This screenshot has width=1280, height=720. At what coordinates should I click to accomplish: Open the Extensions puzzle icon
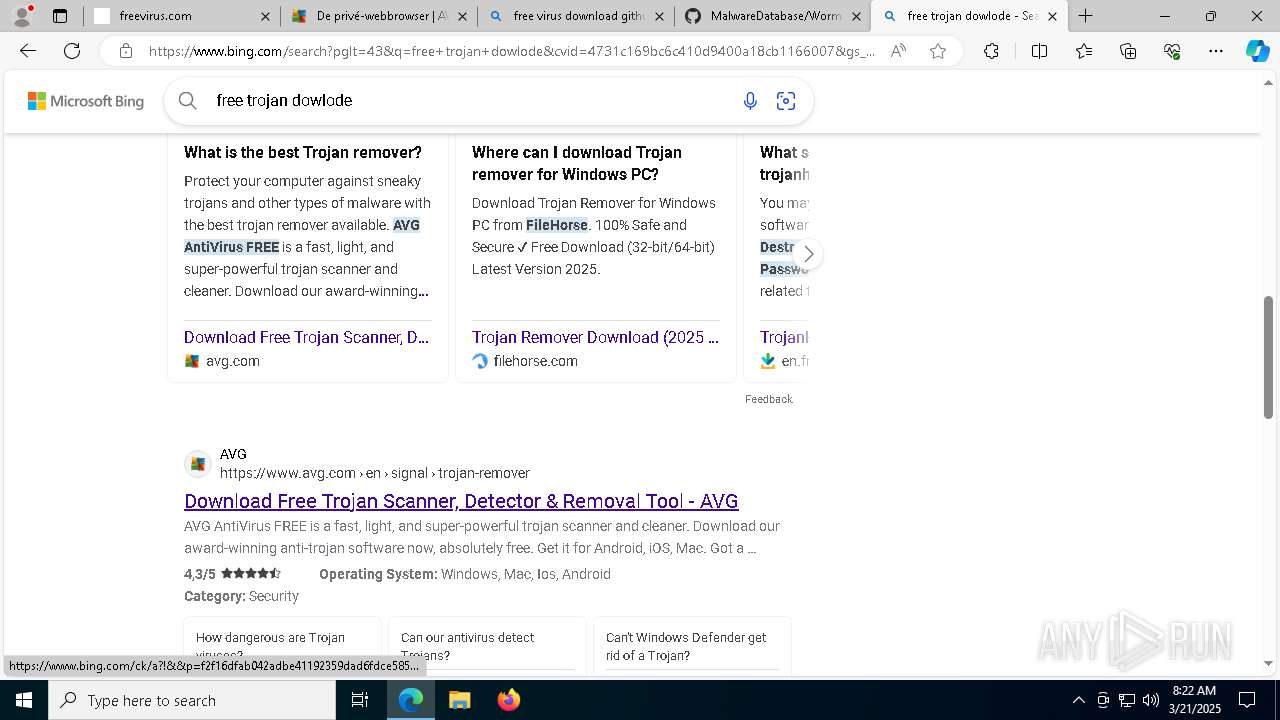click(x=991, y=51)
